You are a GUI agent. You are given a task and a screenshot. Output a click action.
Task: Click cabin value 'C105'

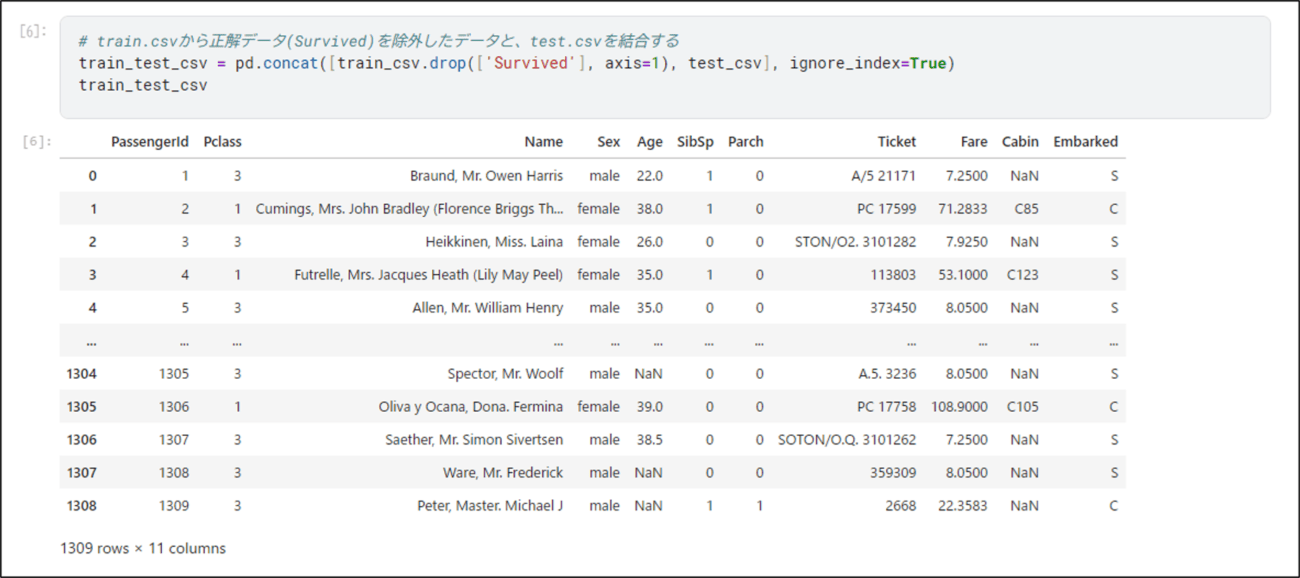coord(1022,407)
